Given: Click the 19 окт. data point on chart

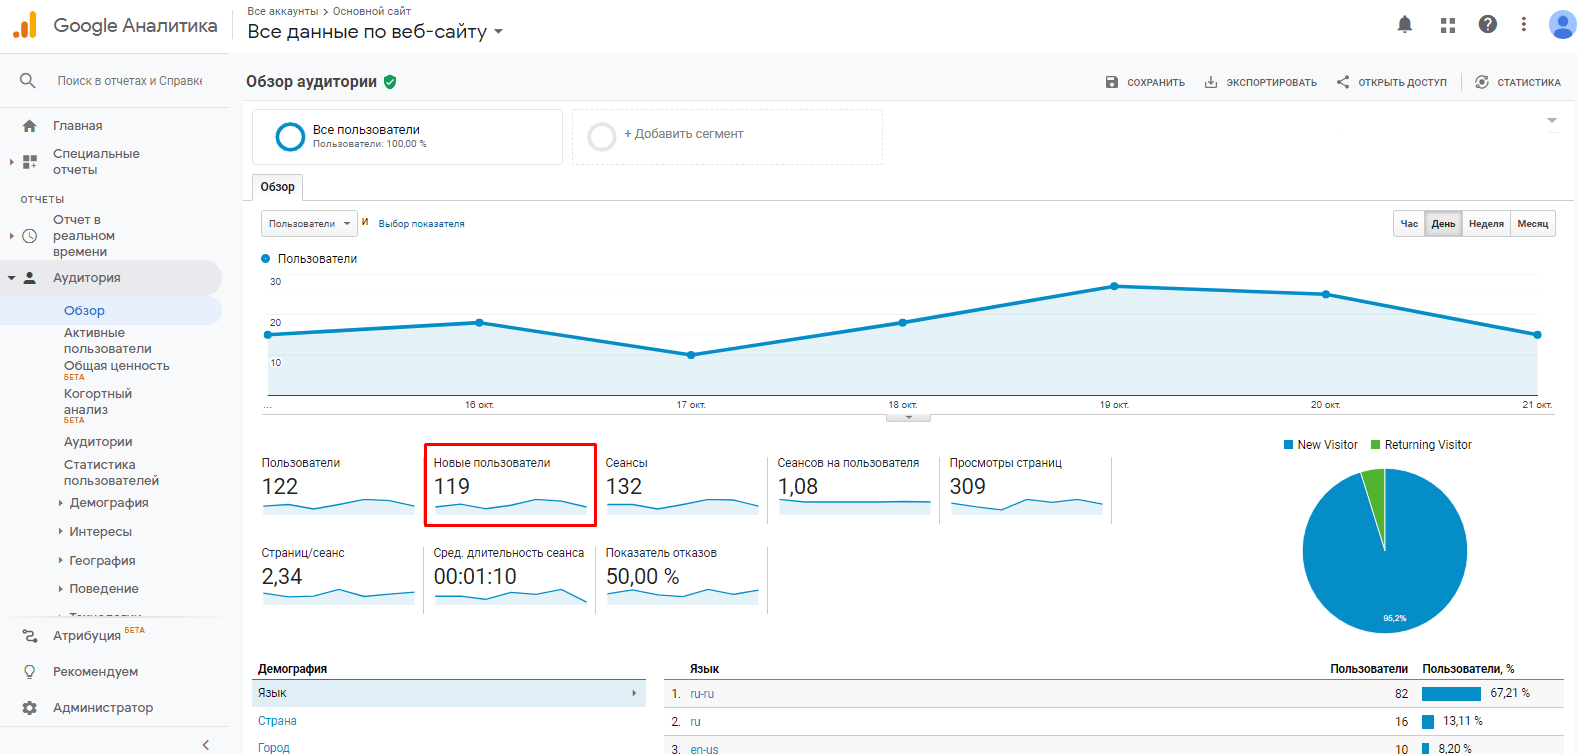Looking at the screenshot, I should click(1114, 286).
